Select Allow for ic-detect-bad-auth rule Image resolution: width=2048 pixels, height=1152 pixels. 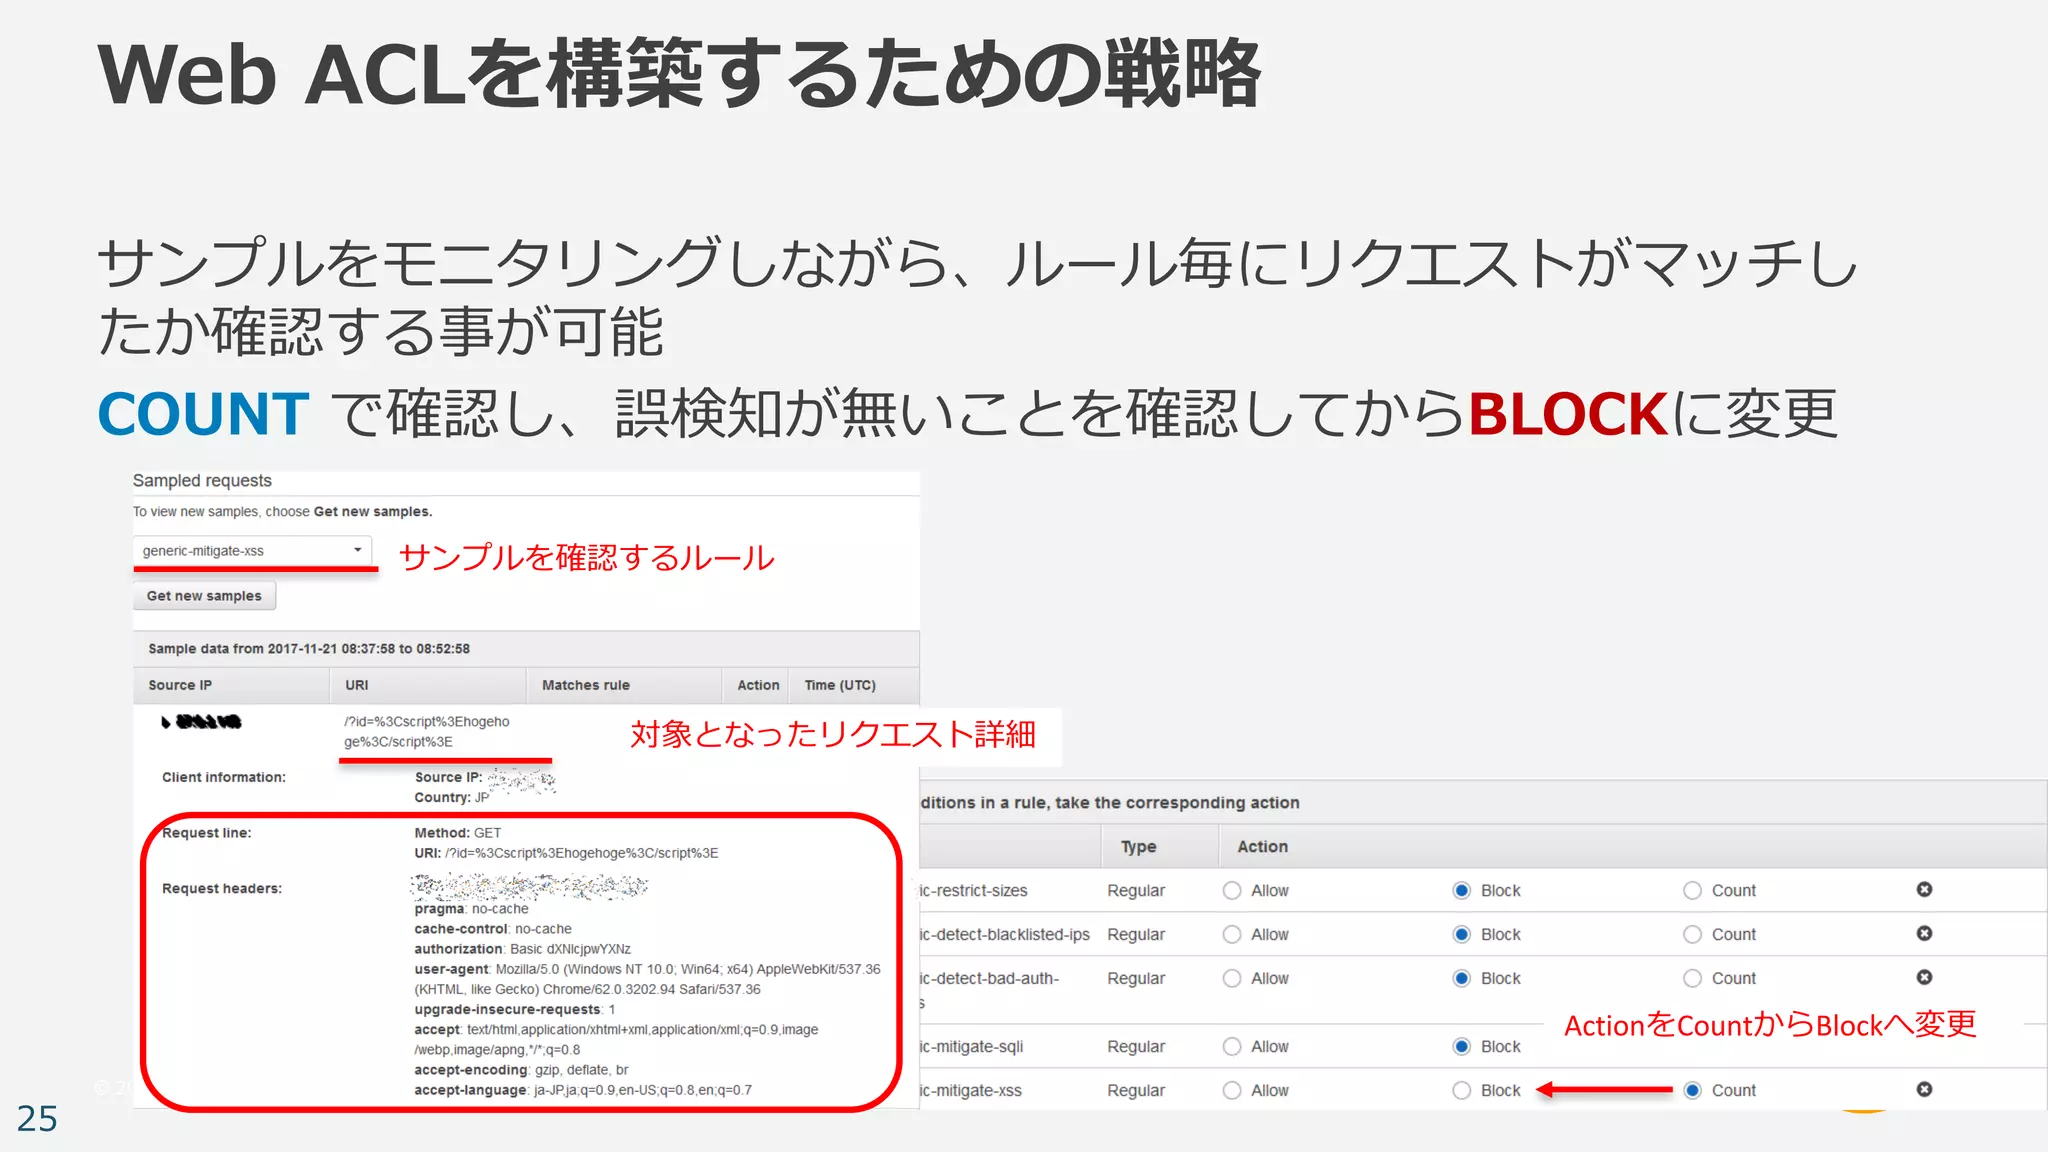point(1232,979)
